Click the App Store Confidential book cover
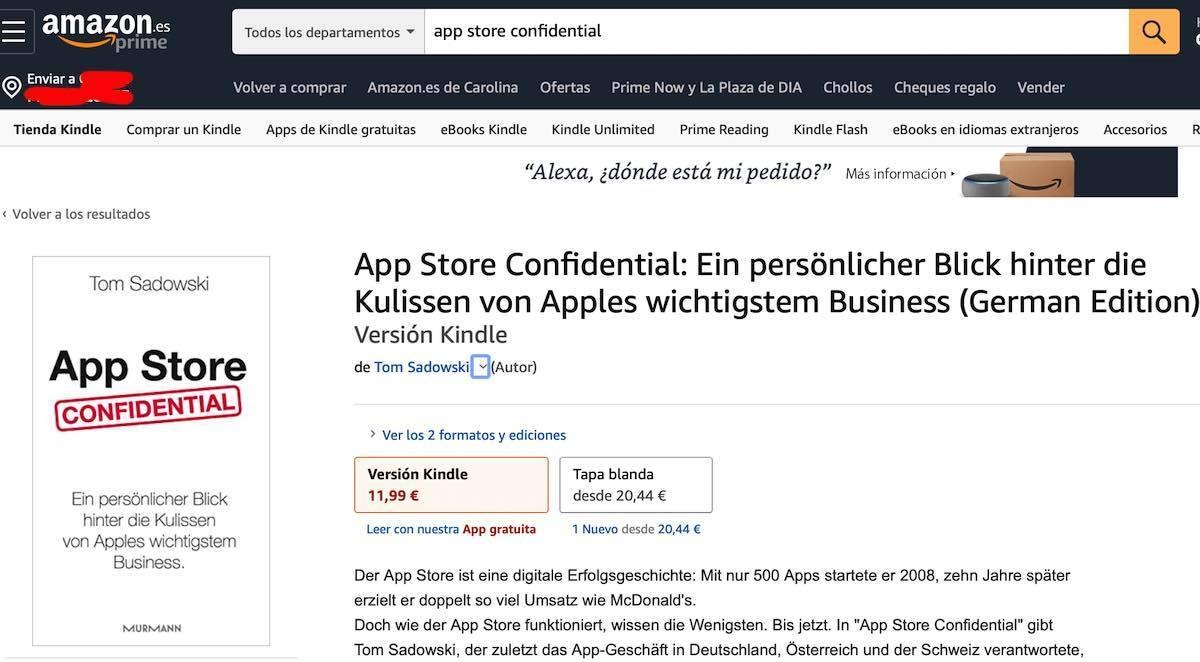The width and height of the screenshot is (1200, 662). [x=151, y=451]
